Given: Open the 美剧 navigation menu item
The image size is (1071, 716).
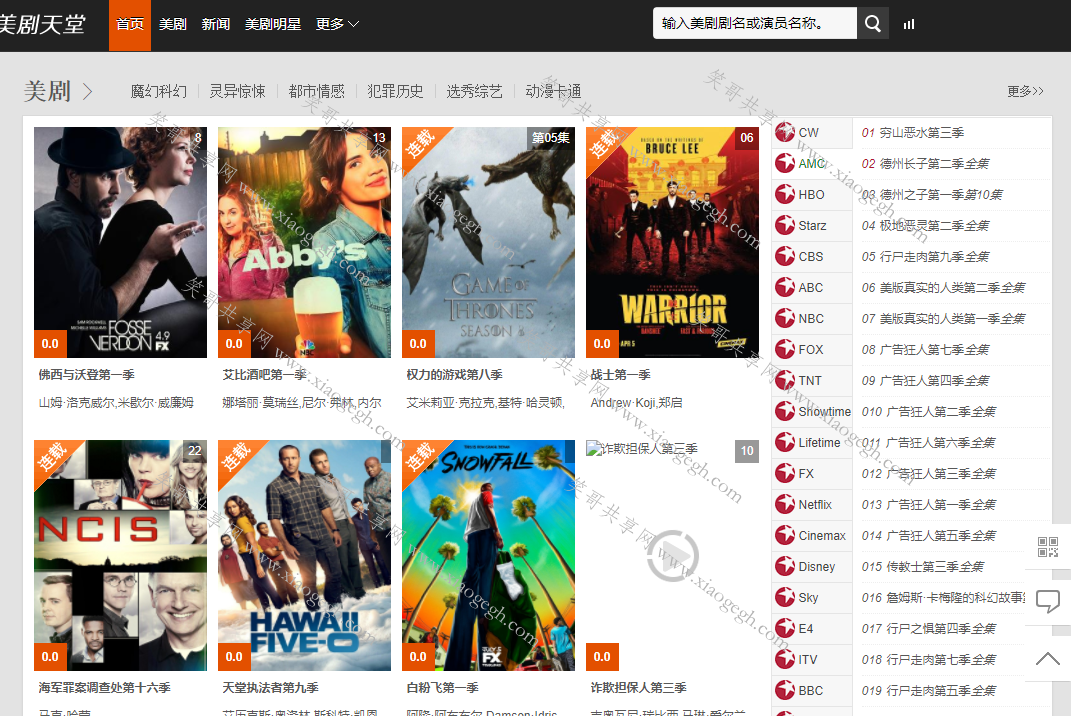Looking at the screenshot, I should (x=173, y=24).
